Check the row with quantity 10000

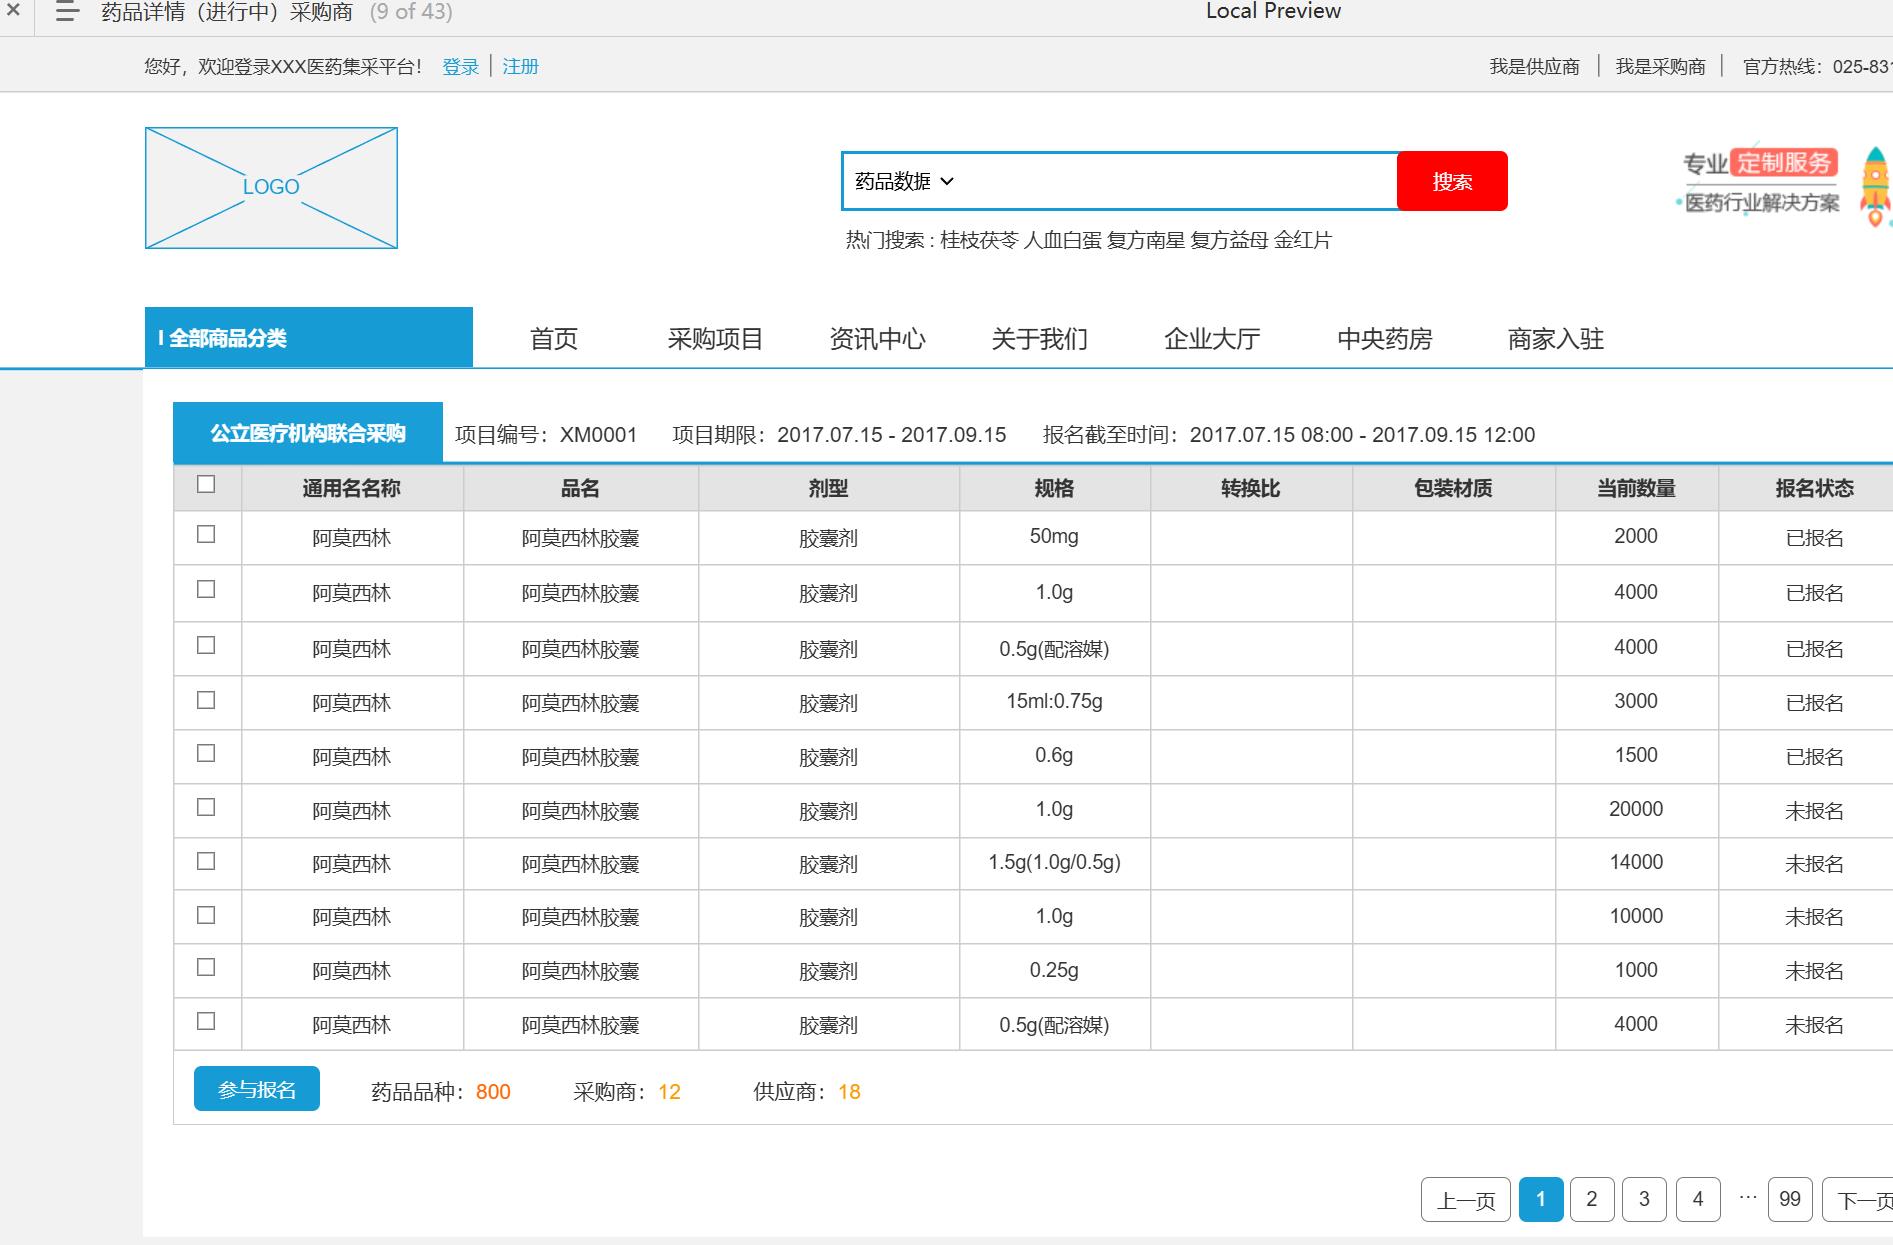pyautogui.click(x=206, y=915)
